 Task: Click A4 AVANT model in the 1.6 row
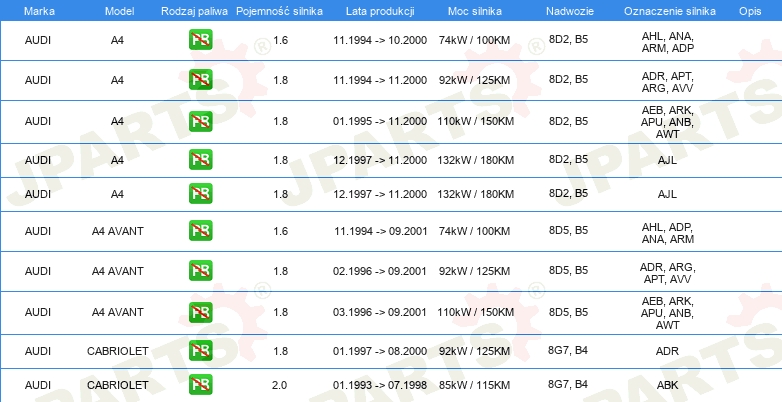point(118,231)
